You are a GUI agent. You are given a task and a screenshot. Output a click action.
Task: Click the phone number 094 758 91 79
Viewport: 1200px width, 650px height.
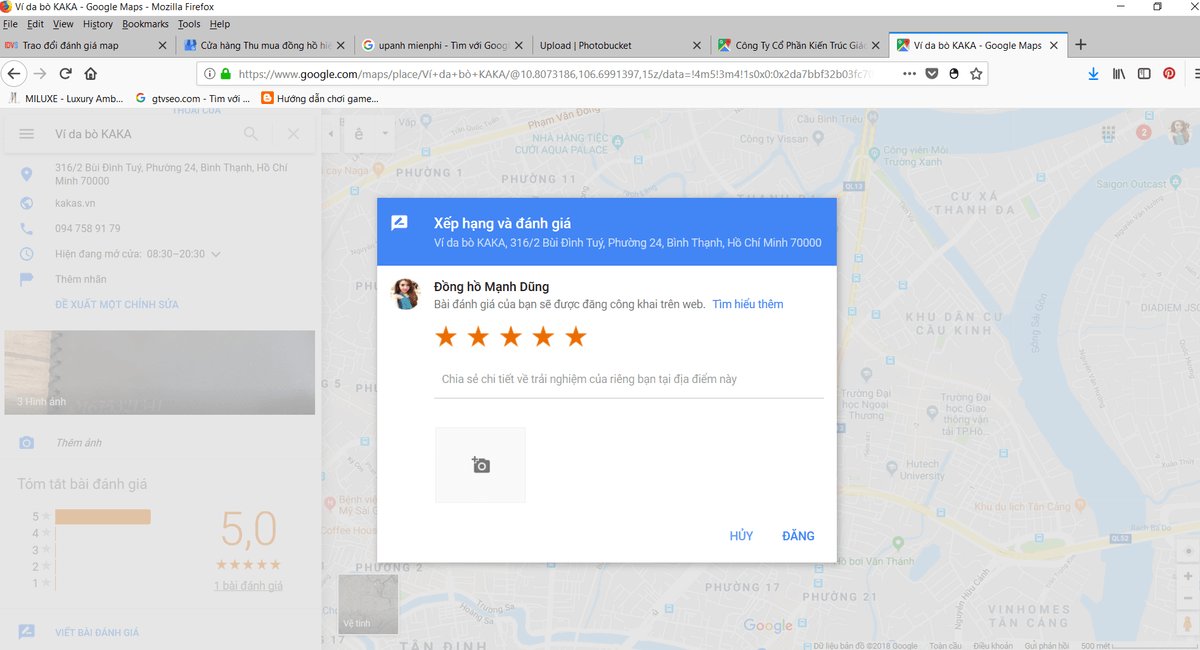point(88,229)
